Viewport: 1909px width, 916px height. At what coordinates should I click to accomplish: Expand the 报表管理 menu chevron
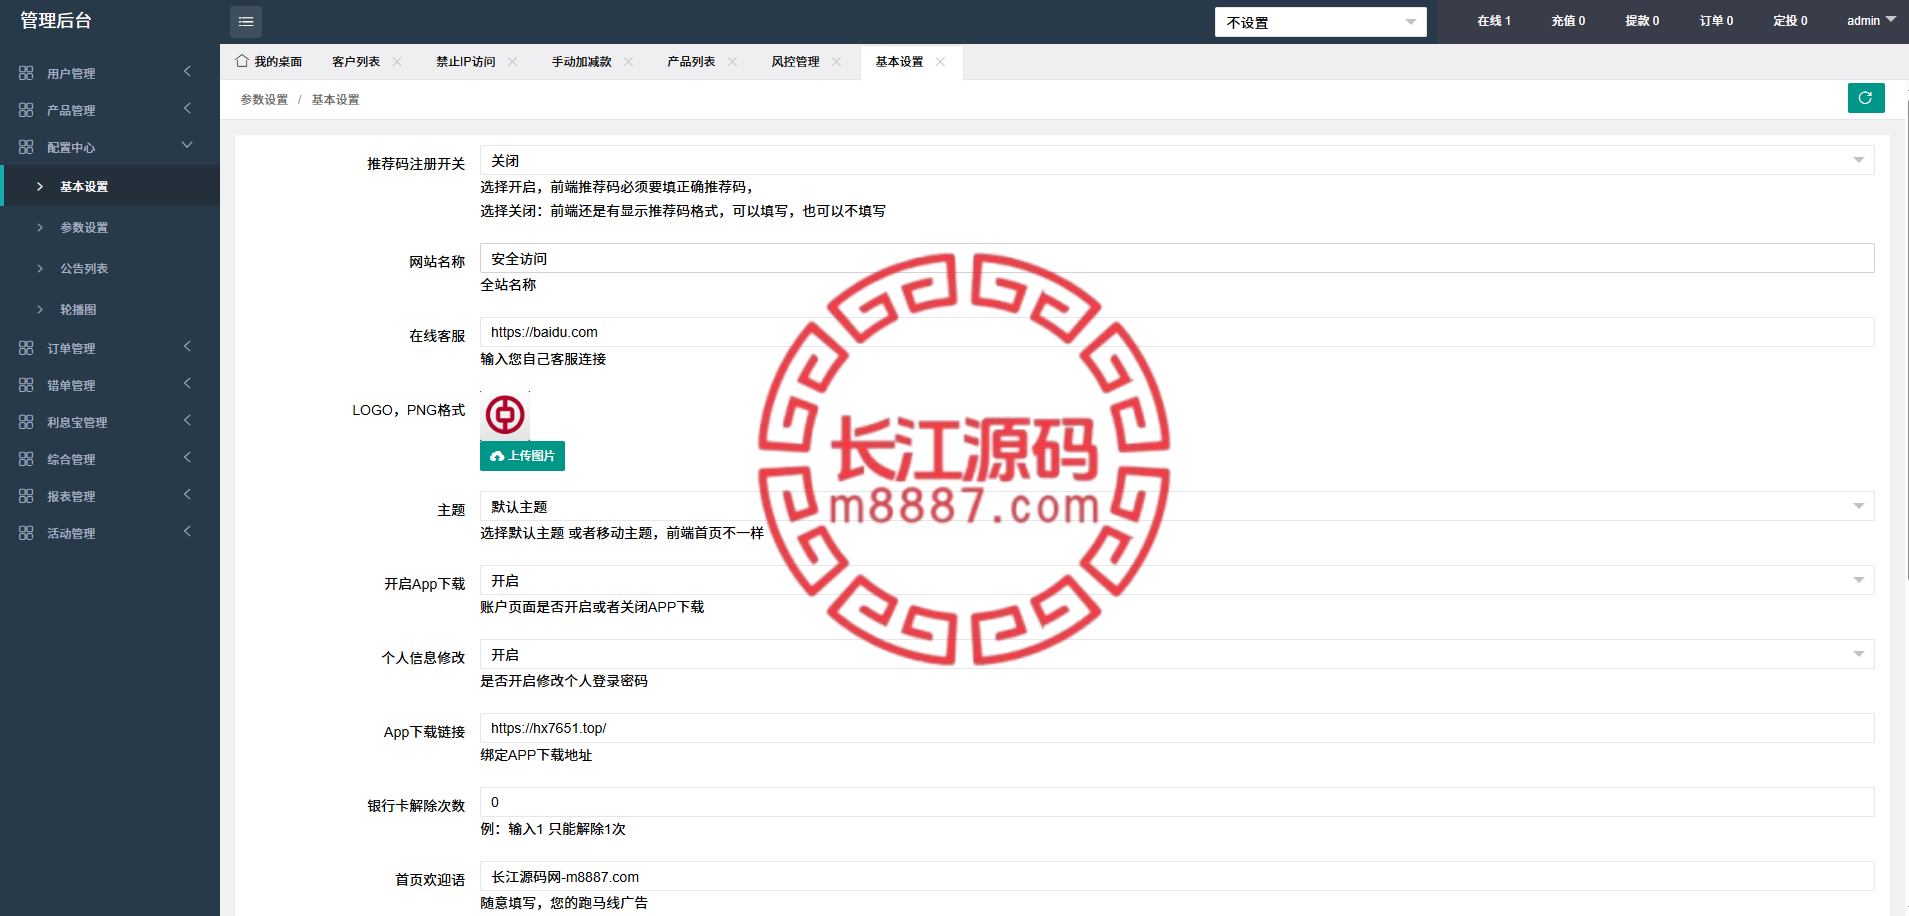point(187,494)
